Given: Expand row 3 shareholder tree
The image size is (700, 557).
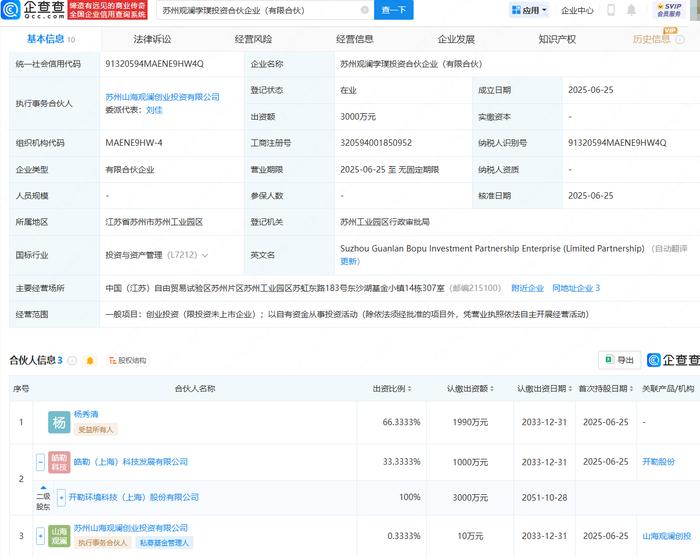Looking at the screenshot, I should pos(40,536).
